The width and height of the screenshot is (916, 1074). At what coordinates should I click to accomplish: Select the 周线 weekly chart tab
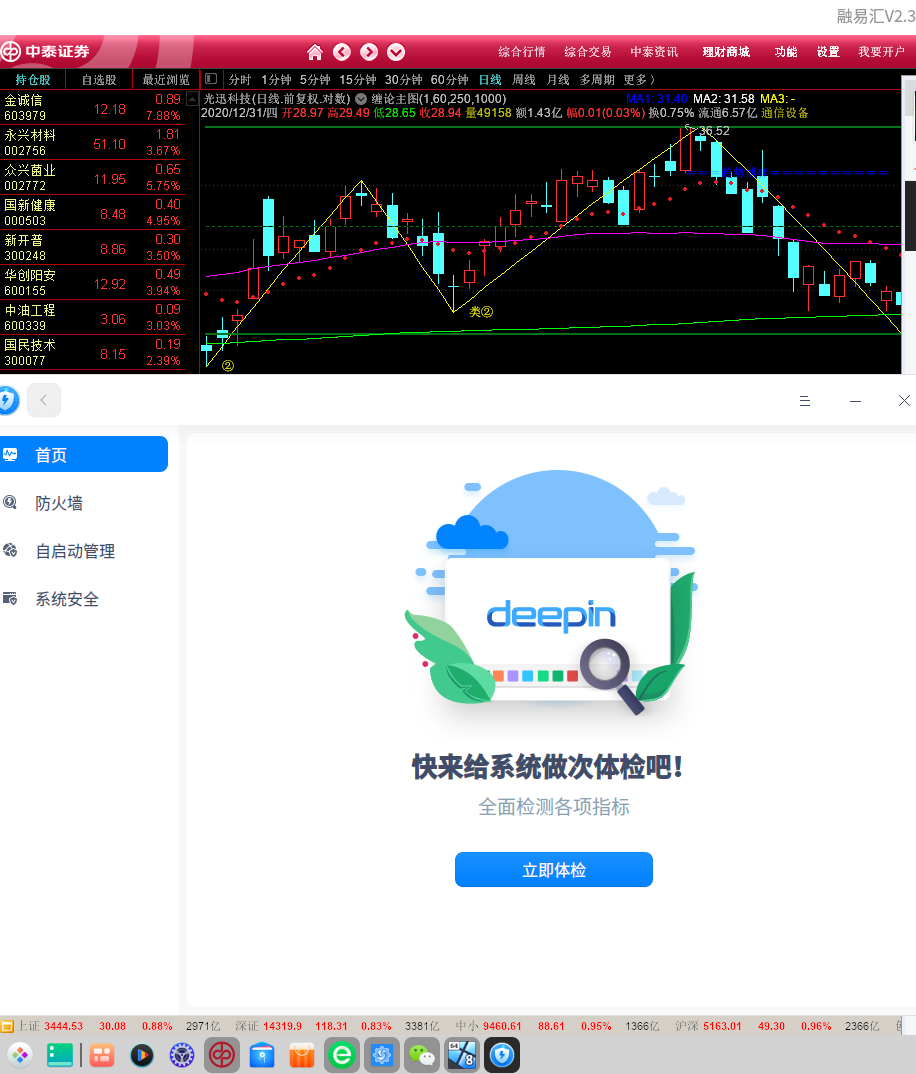click(524, 79)
